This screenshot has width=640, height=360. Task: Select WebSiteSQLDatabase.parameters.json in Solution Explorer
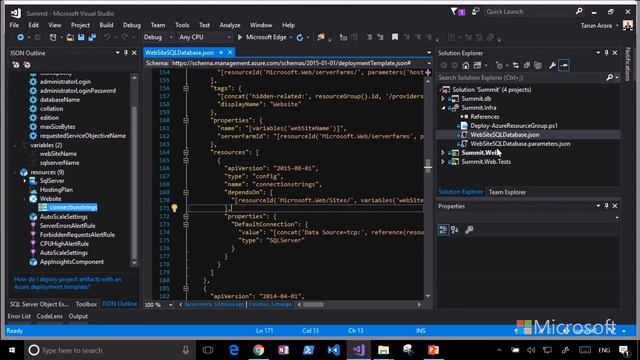(x=520, y=144)
